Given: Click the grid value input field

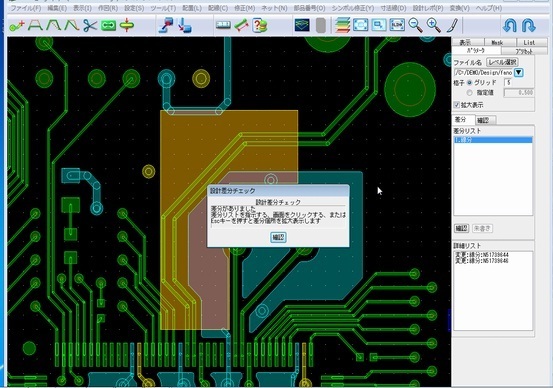Looking at the screenshot, I should [x=509, y=83].
